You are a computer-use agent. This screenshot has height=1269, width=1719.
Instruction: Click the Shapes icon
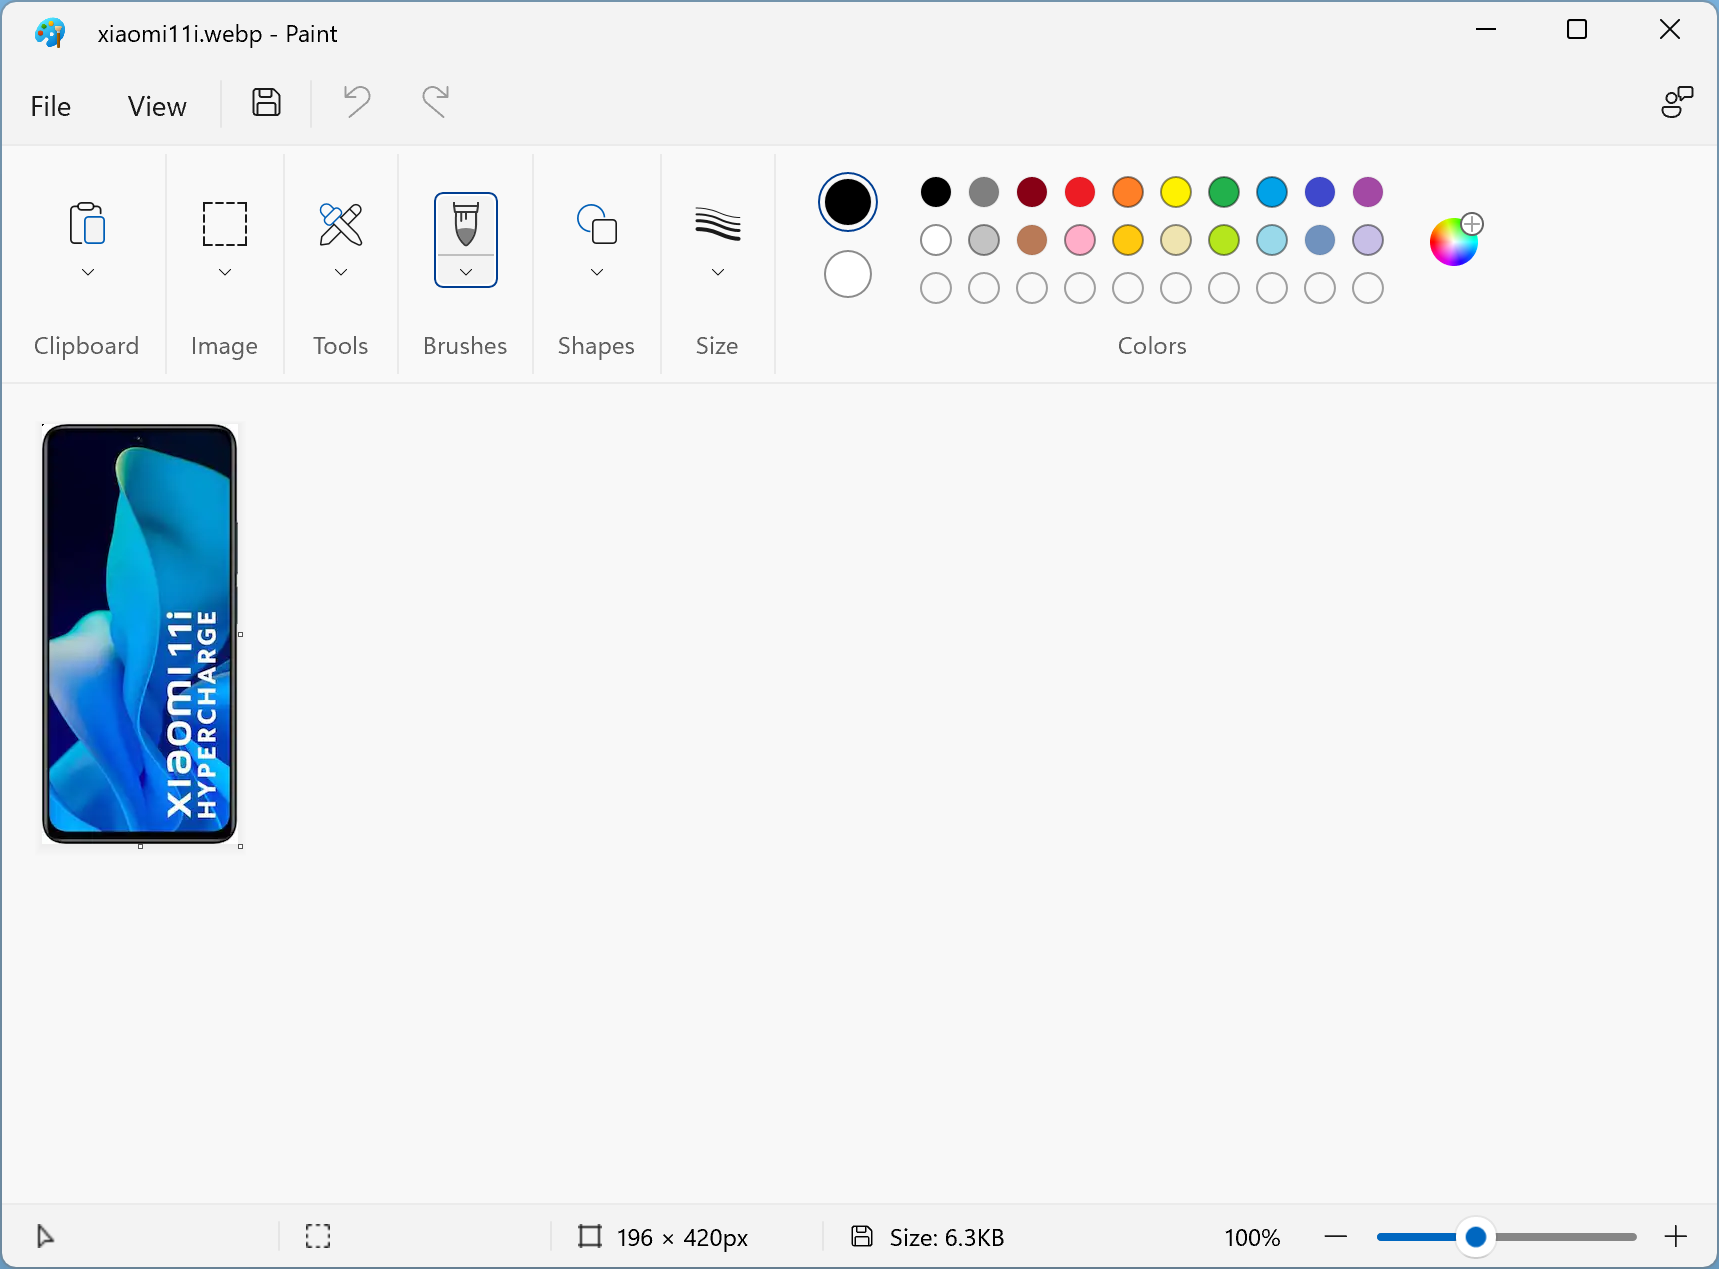click(597, 224)
